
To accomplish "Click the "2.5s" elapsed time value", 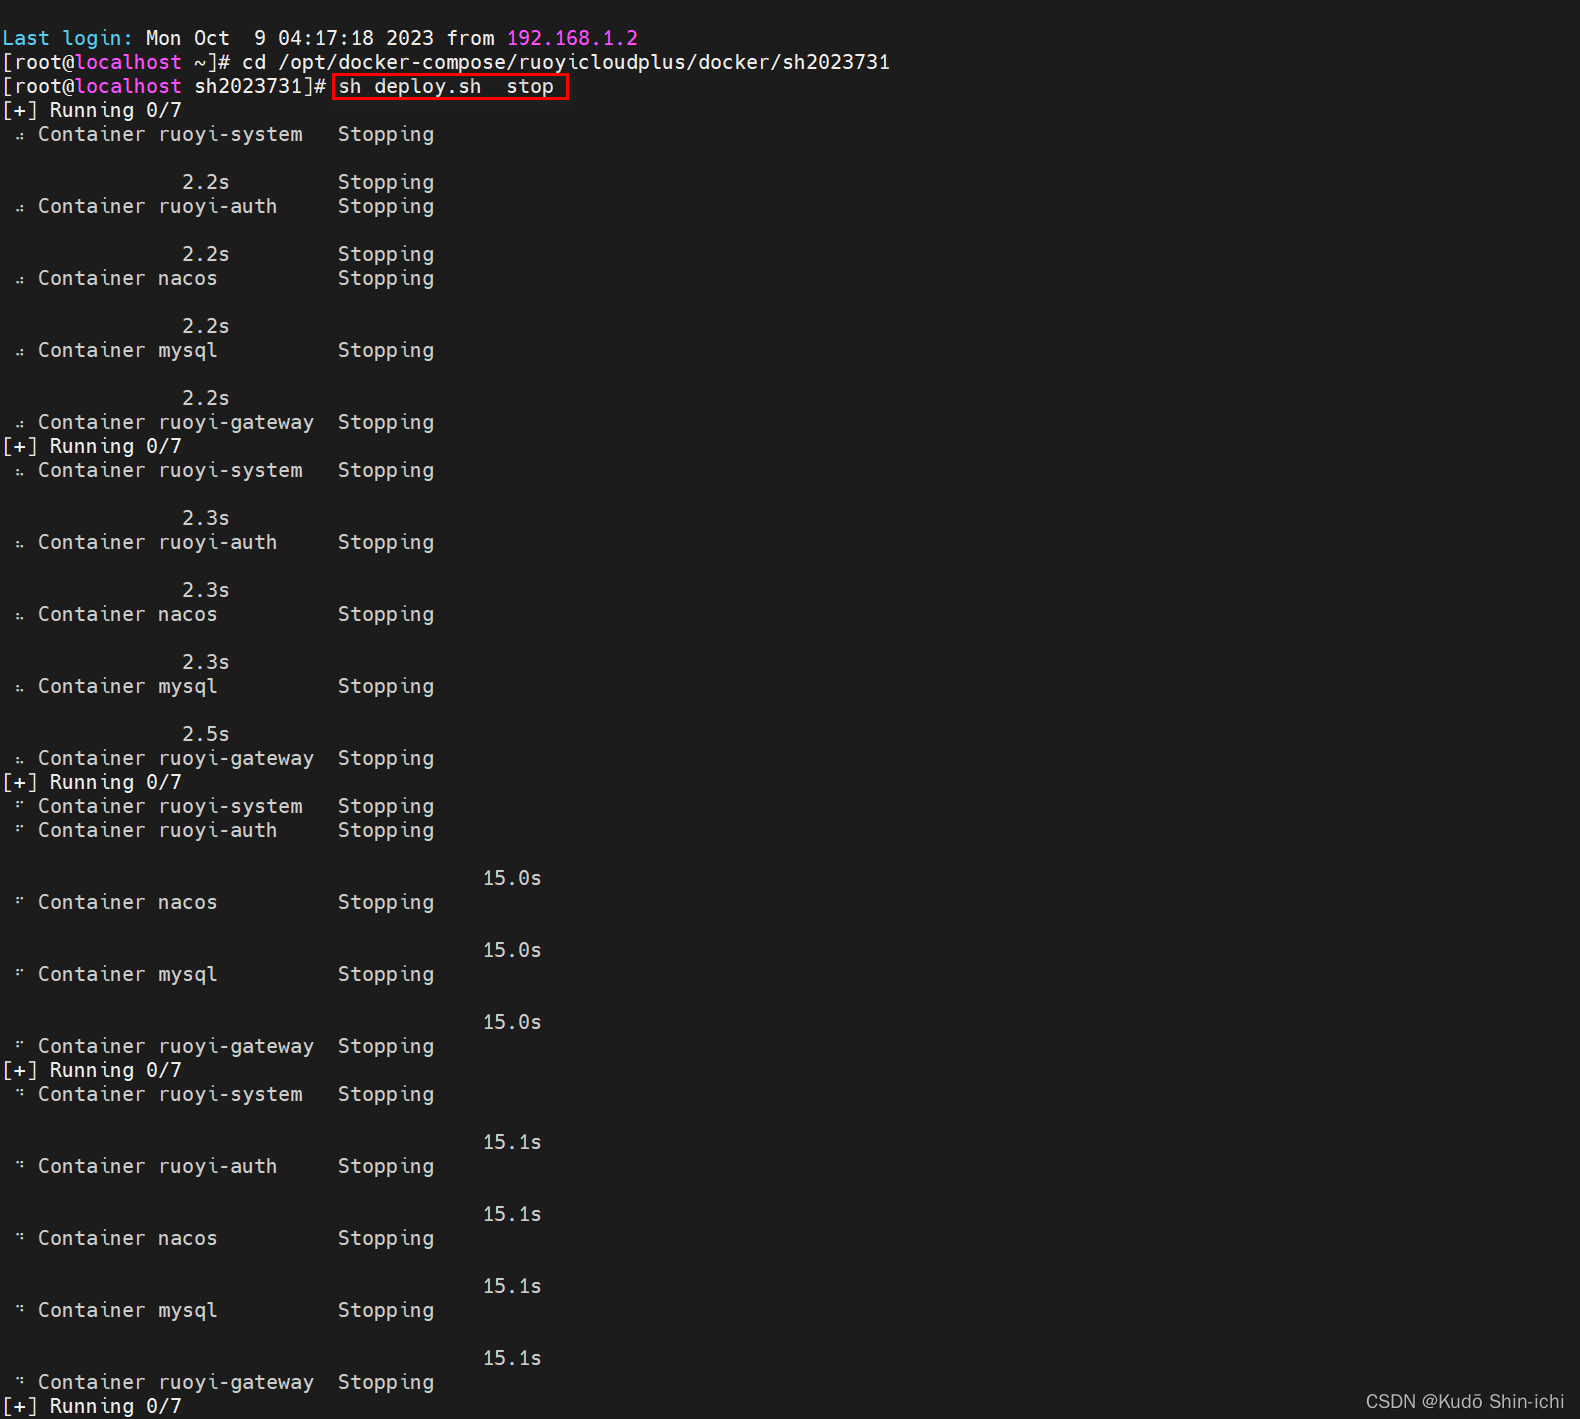I will (x=206, y=734).
